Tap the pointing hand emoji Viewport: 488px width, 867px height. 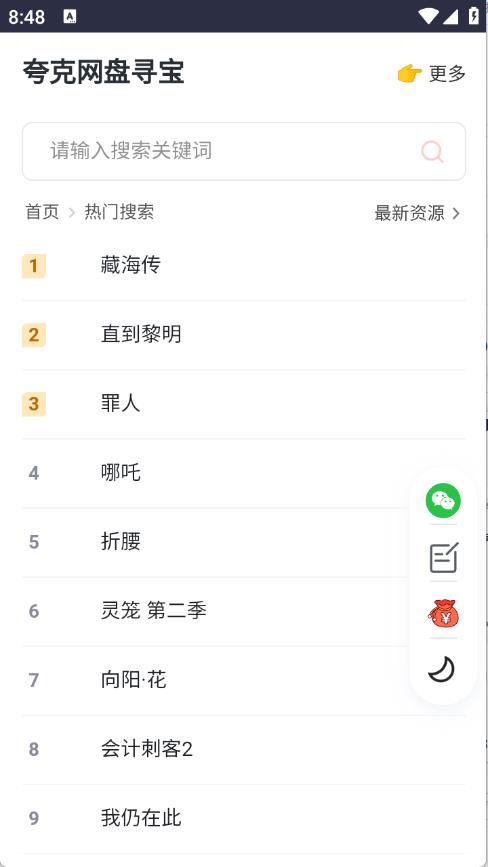[410, 74]
